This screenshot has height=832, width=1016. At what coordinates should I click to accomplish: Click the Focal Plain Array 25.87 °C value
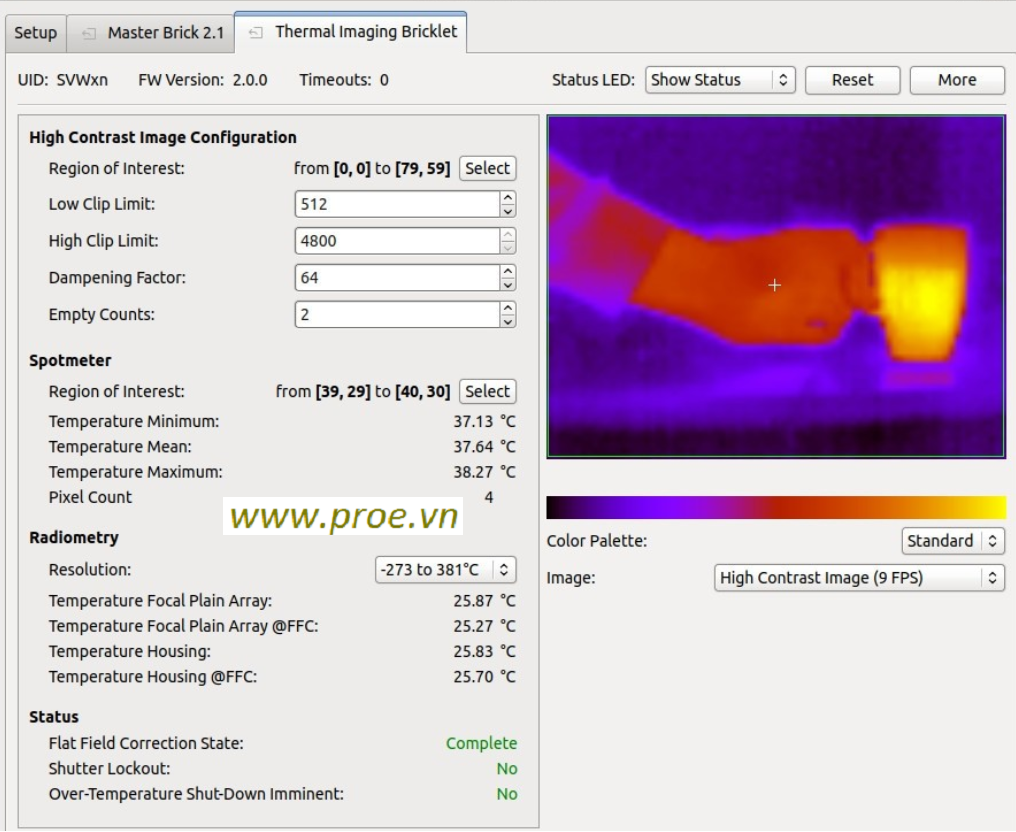pyautogui.click(x=484, y=601)
